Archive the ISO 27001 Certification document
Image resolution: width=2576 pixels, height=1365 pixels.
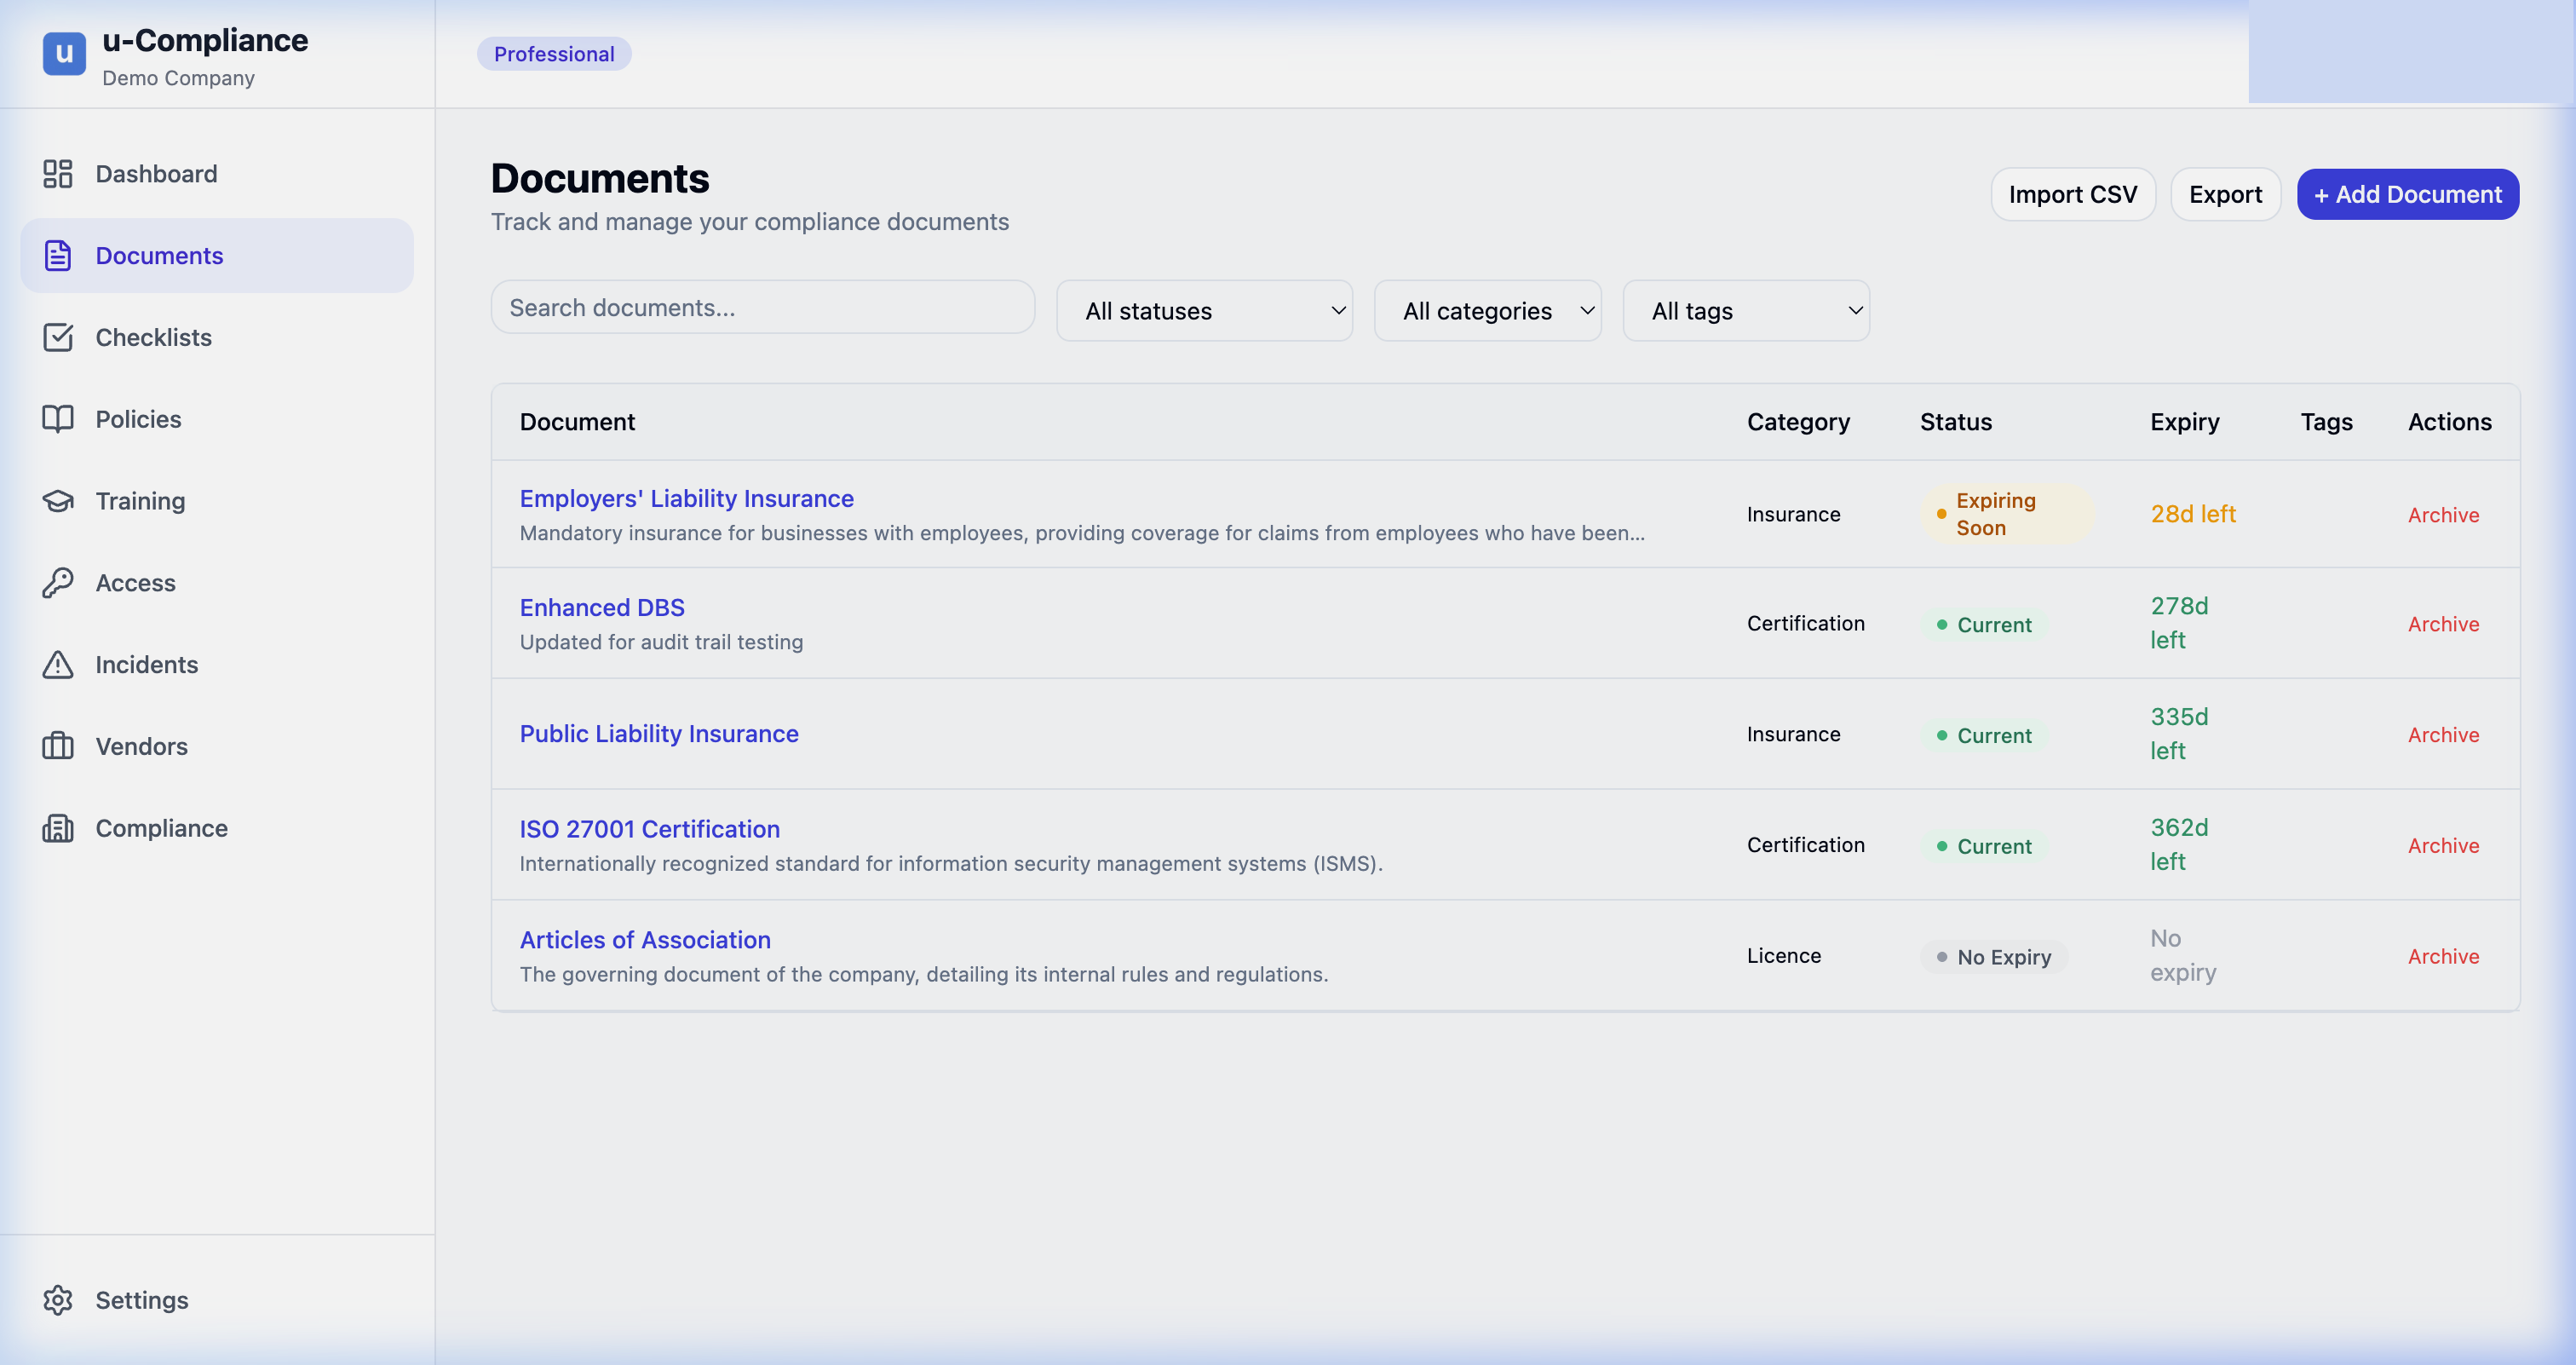point(2443,846)
